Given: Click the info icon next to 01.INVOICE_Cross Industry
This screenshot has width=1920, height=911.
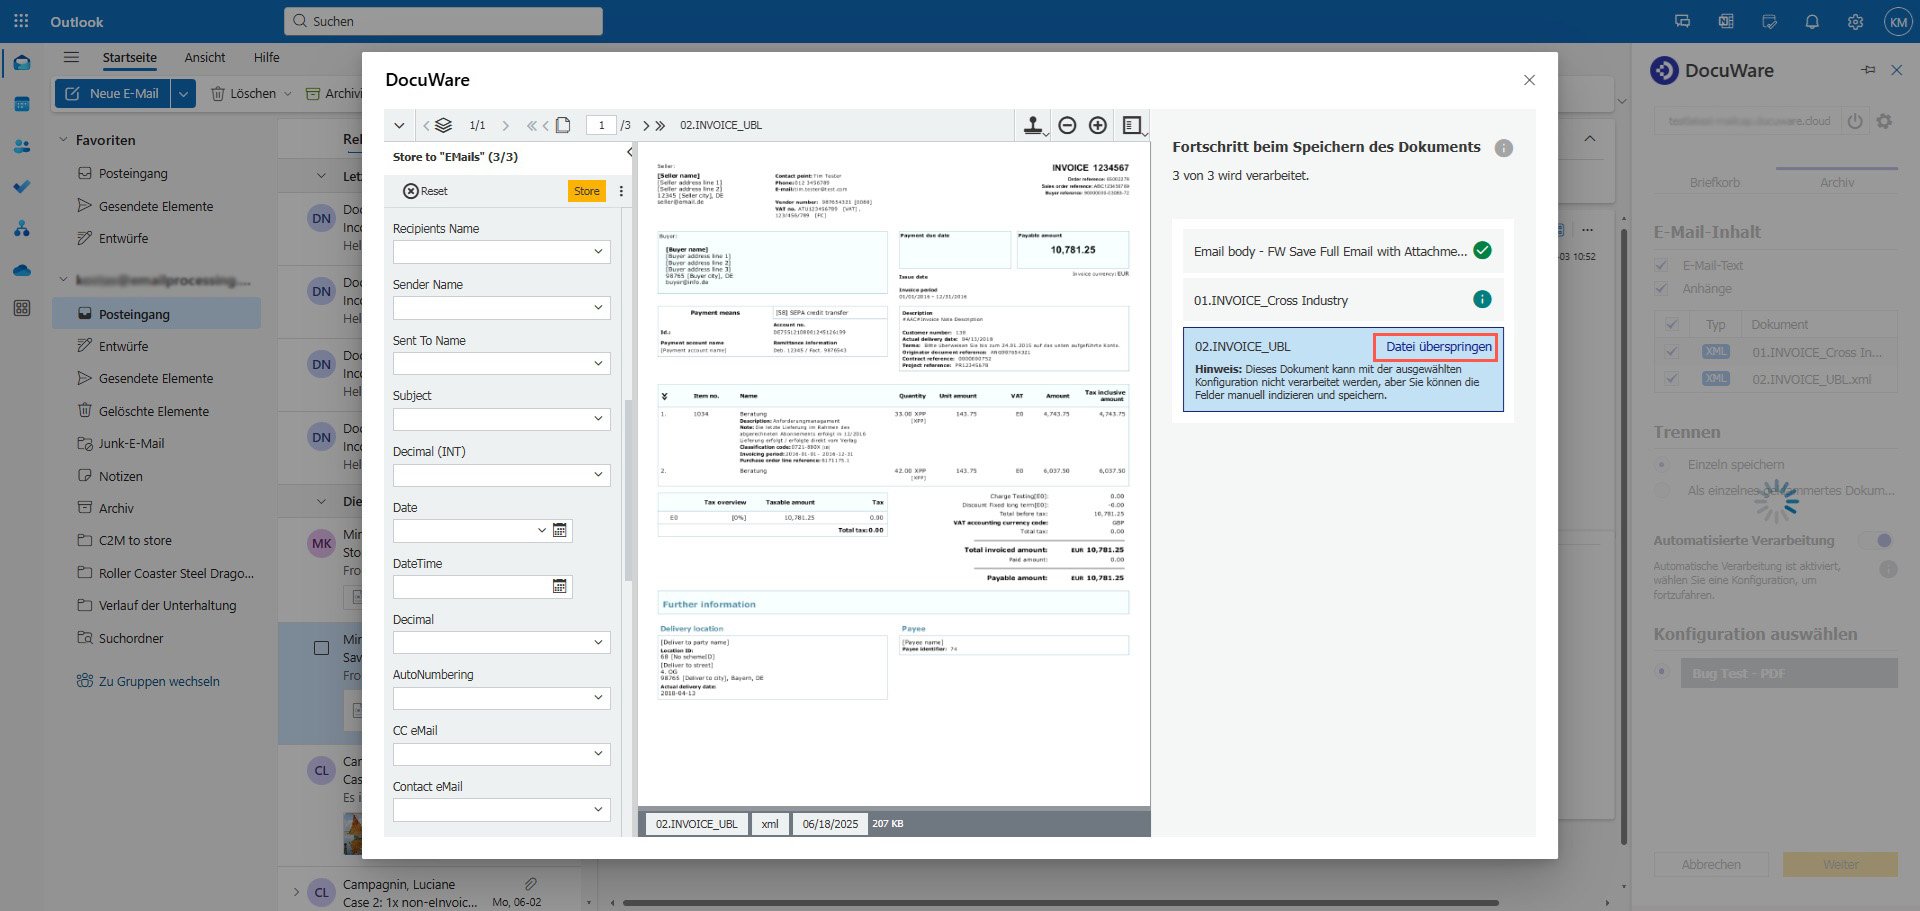Looking at the screenshot, I should pyautogui.click(x=1483, y=300).
